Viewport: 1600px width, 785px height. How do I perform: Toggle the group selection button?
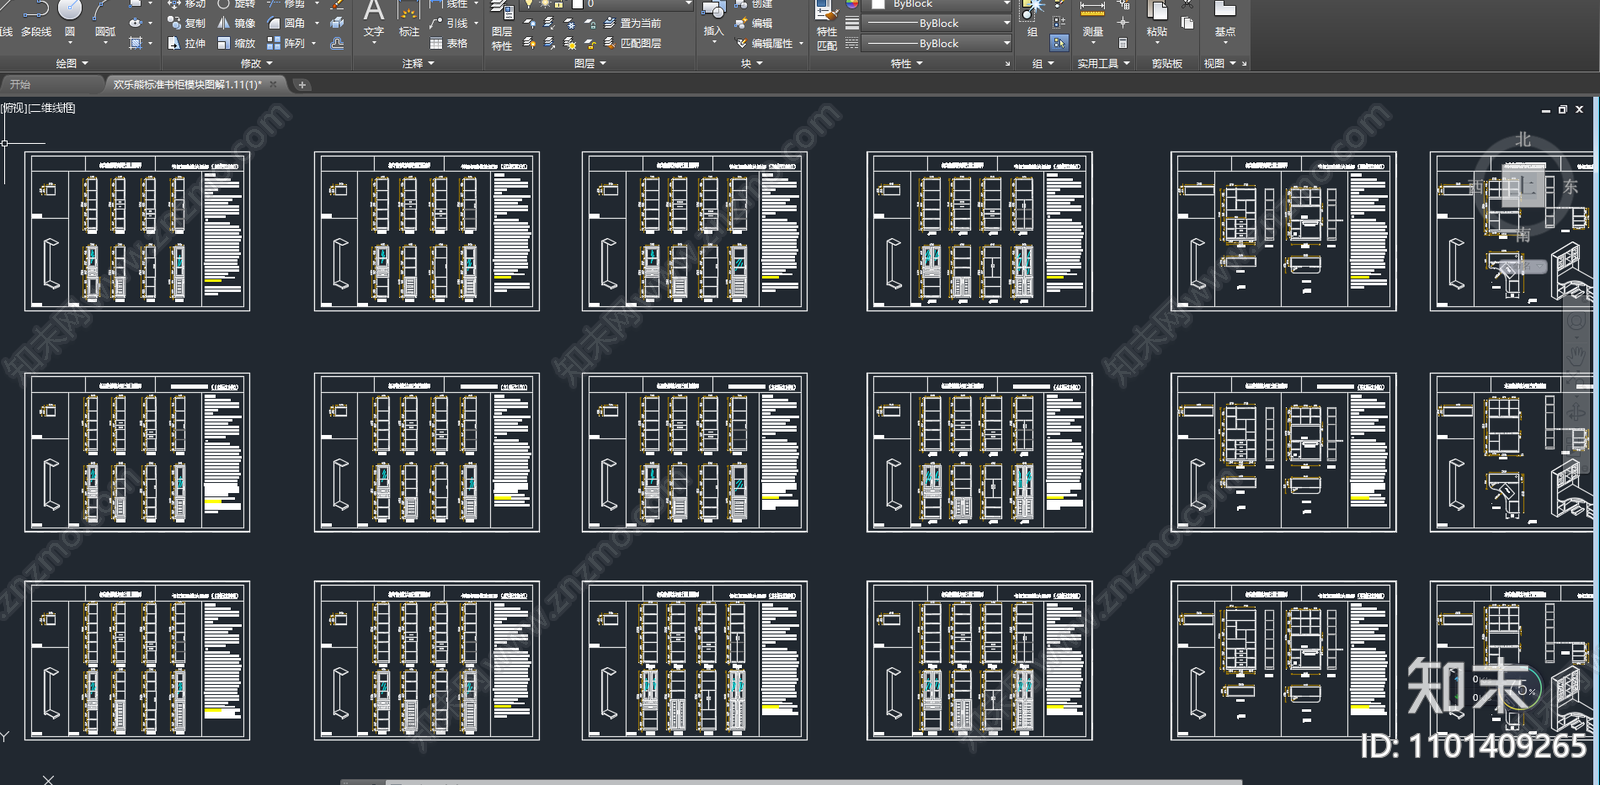[1059, 43]
